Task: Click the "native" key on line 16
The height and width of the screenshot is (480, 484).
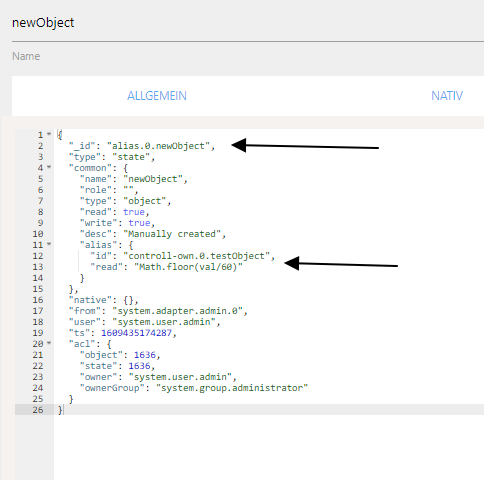Action: pos(90,300)
